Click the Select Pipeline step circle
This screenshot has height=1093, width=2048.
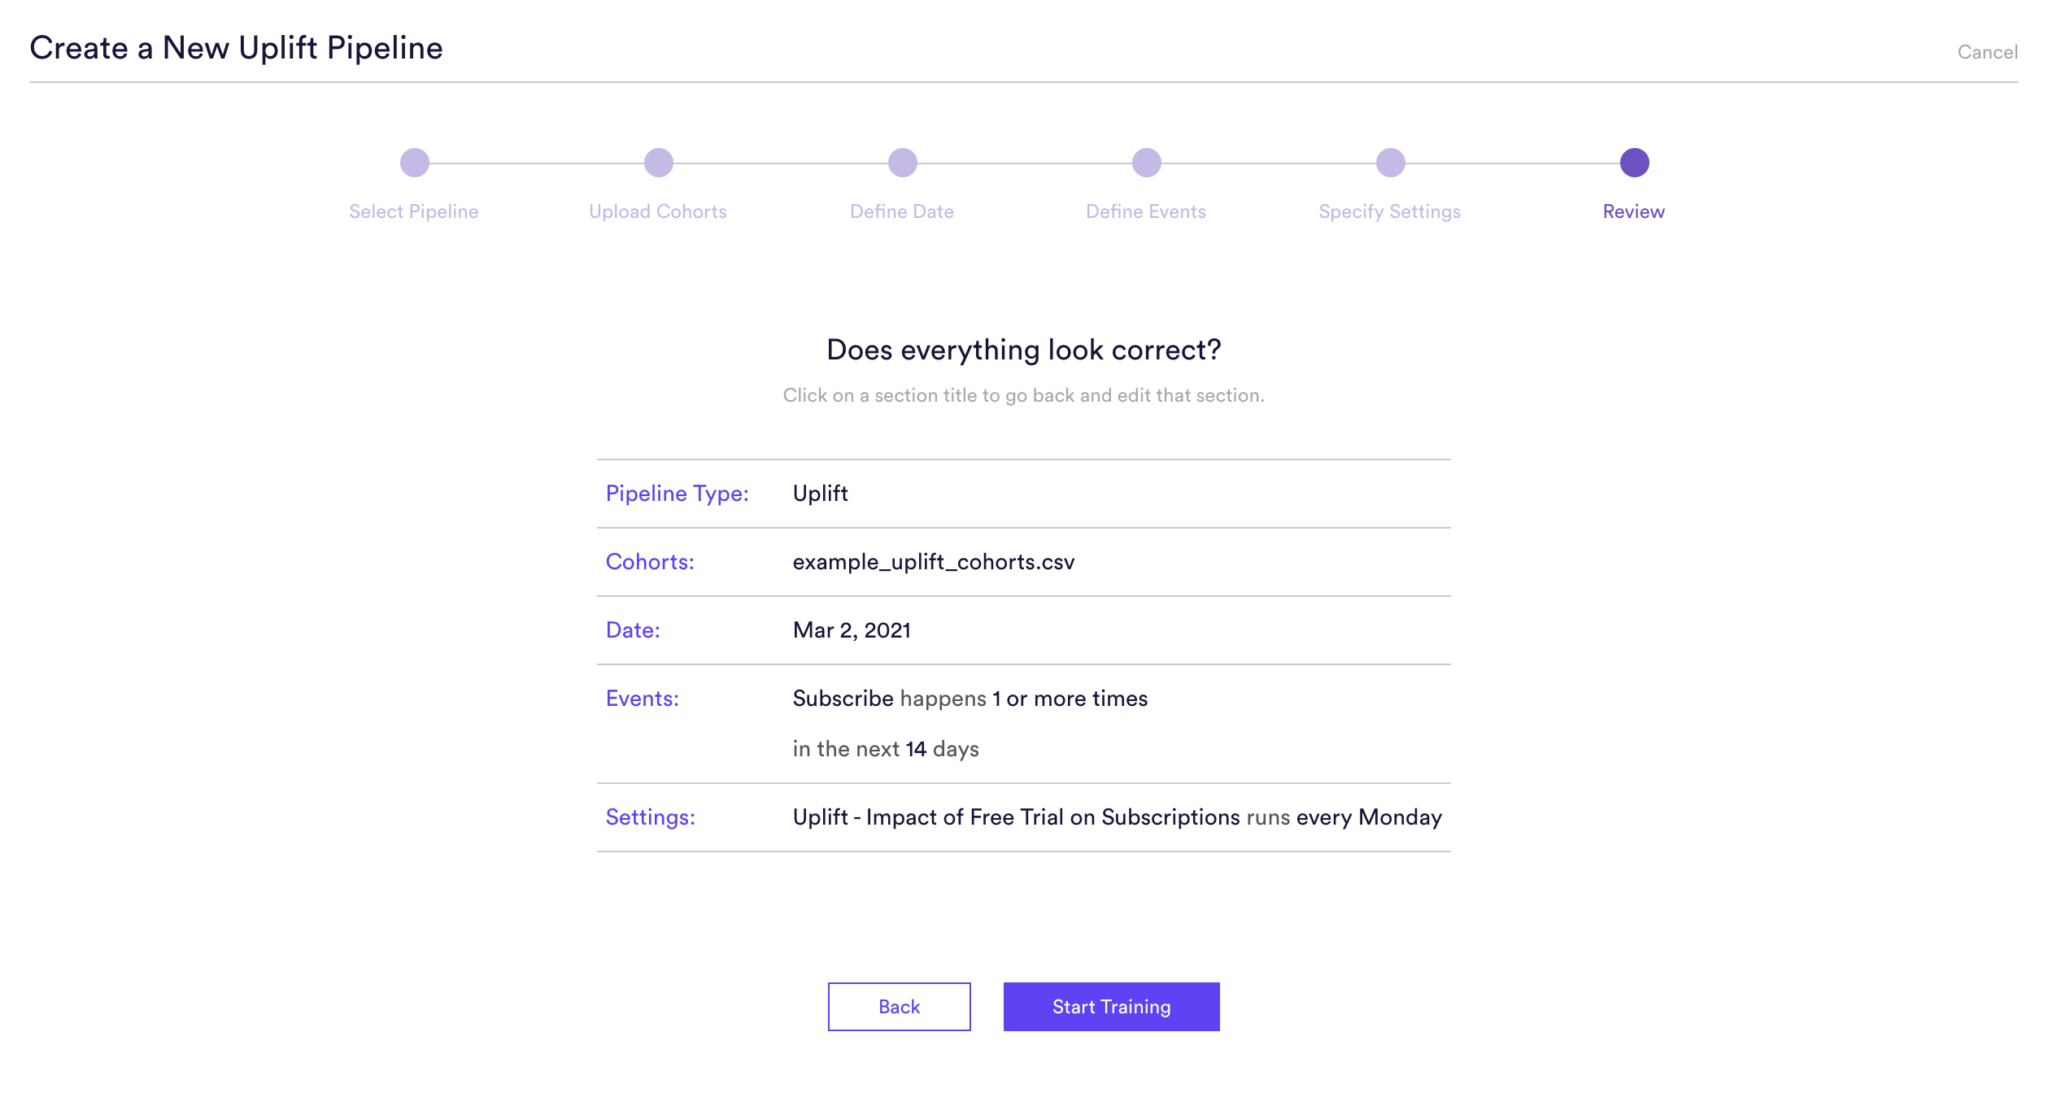414,162
